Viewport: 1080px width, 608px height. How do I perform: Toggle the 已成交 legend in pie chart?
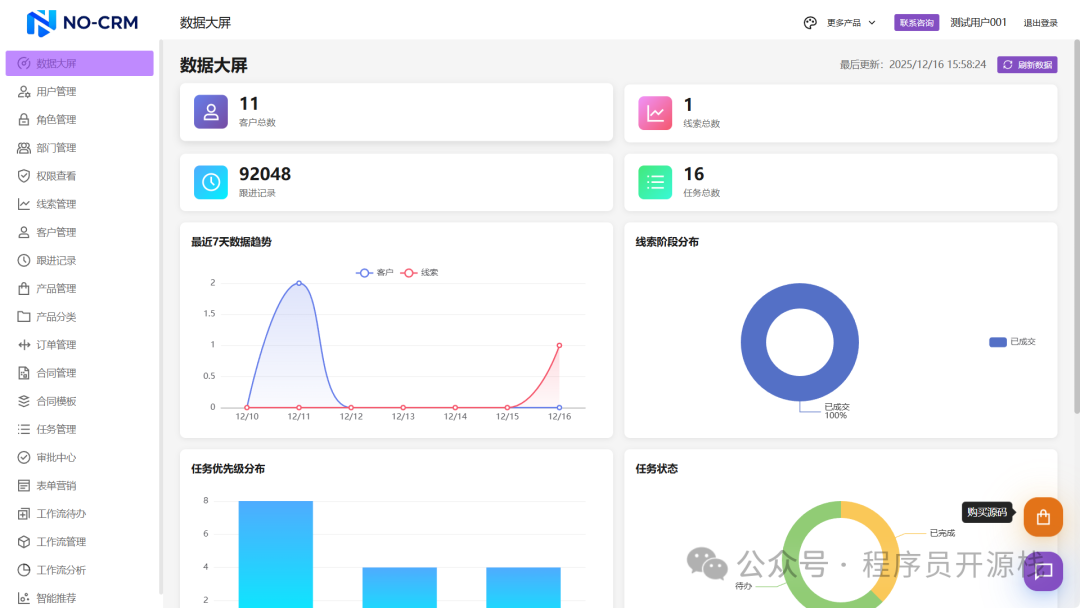(1012, 342)
